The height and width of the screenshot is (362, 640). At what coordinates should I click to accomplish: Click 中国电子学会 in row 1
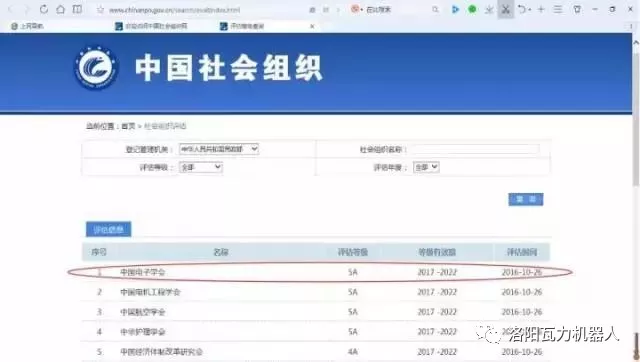pos(142,272)
